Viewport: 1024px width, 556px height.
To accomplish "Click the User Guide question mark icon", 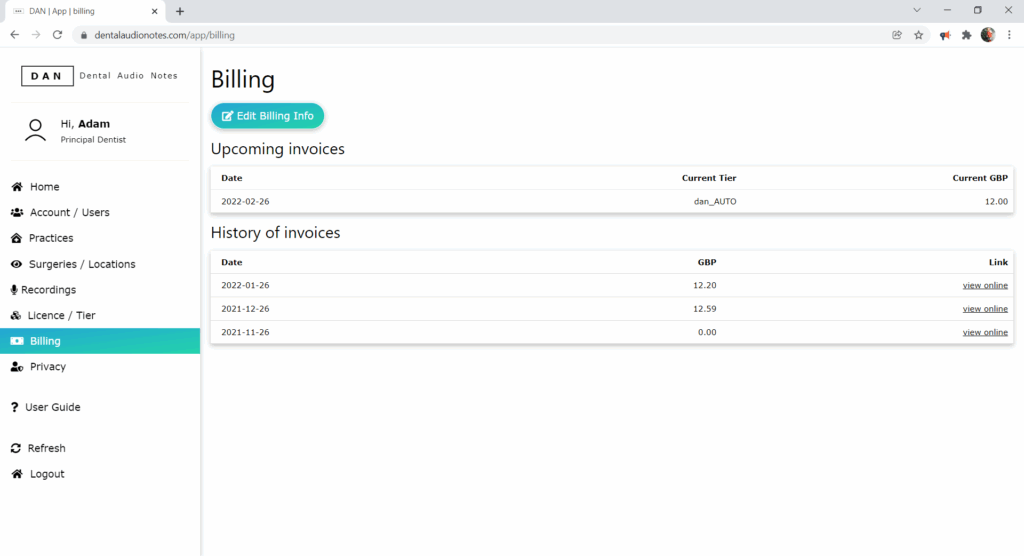I will tap(15, 408).
